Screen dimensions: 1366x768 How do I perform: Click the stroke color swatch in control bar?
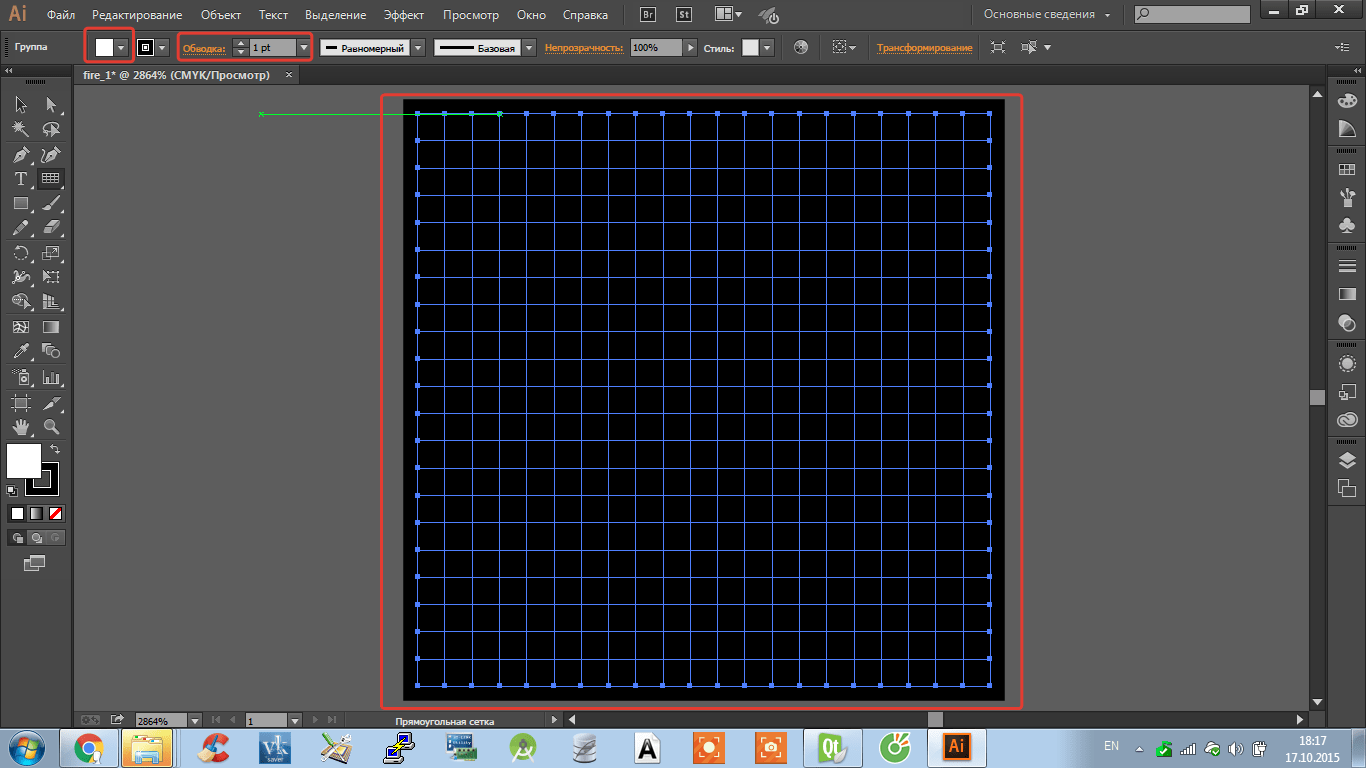[145, 47]
